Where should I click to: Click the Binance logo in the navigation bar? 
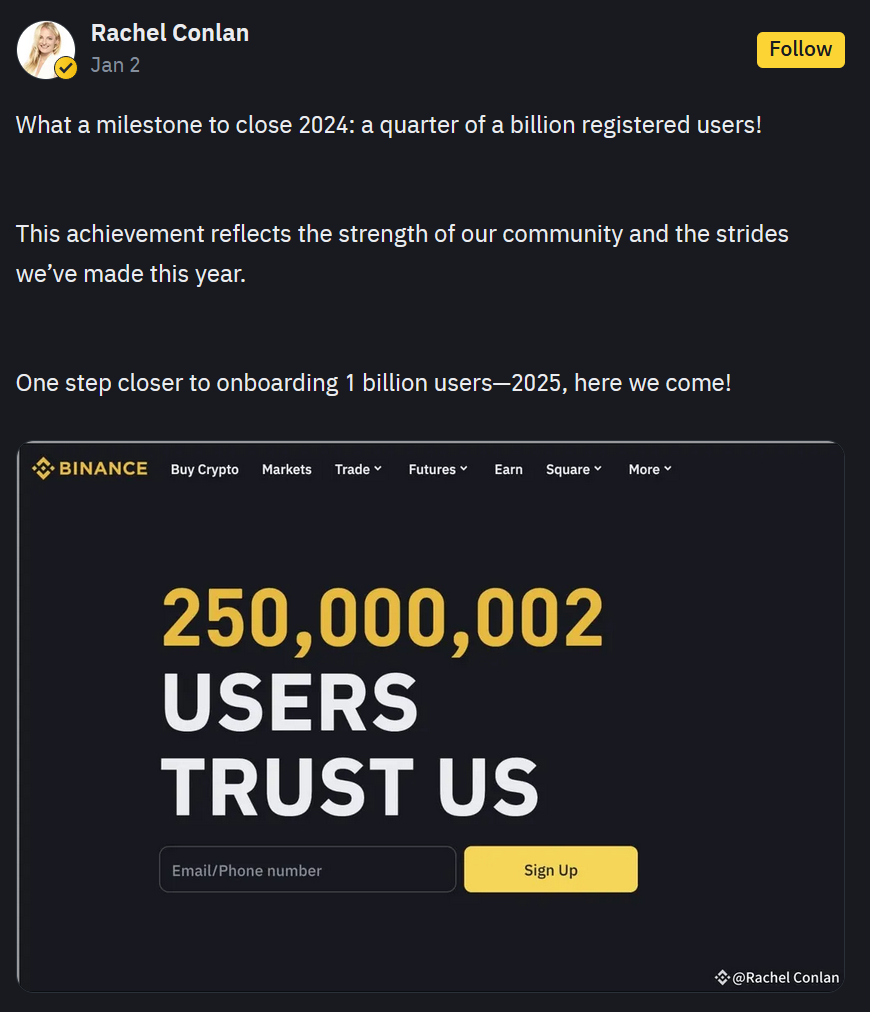click(x=90, y=469)
